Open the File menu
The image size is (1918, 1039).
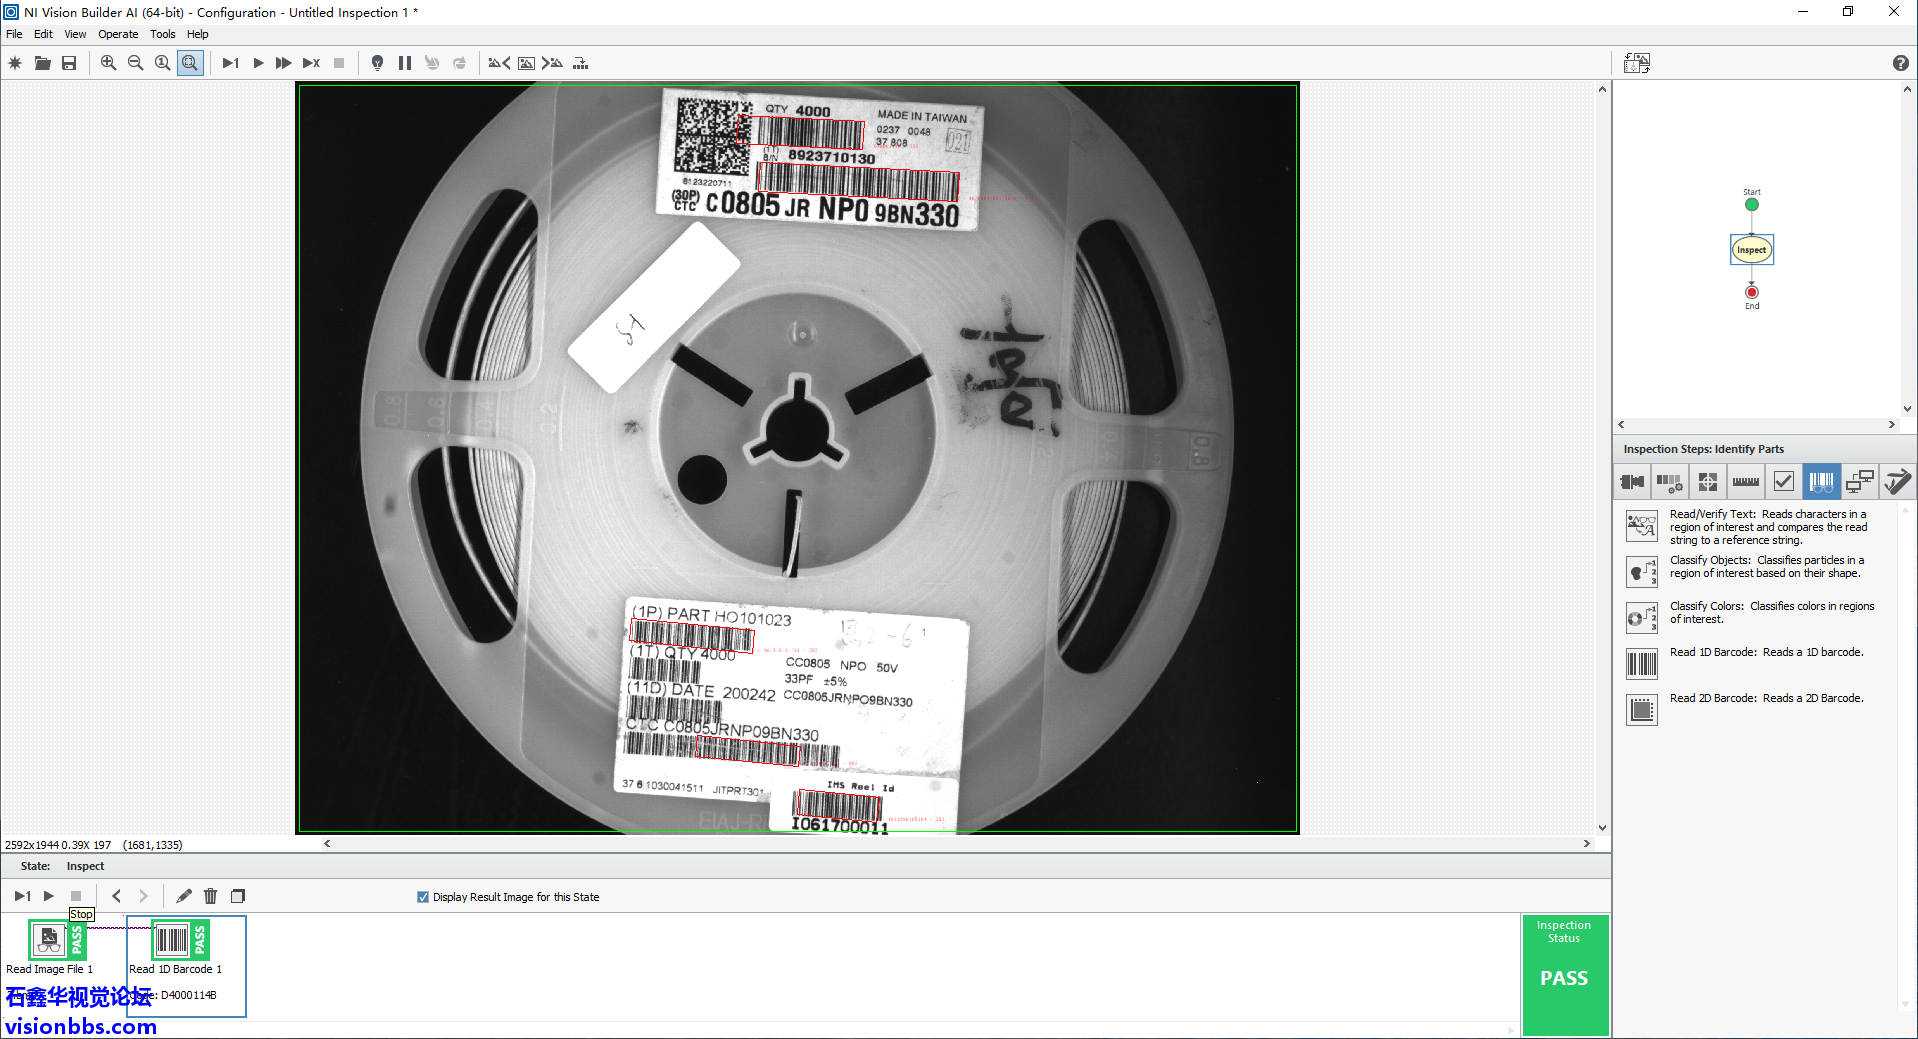14,34
